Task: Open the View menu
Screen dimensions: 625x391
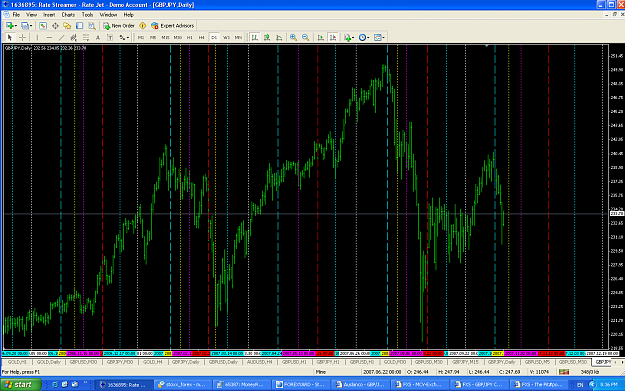Action: 31,15
